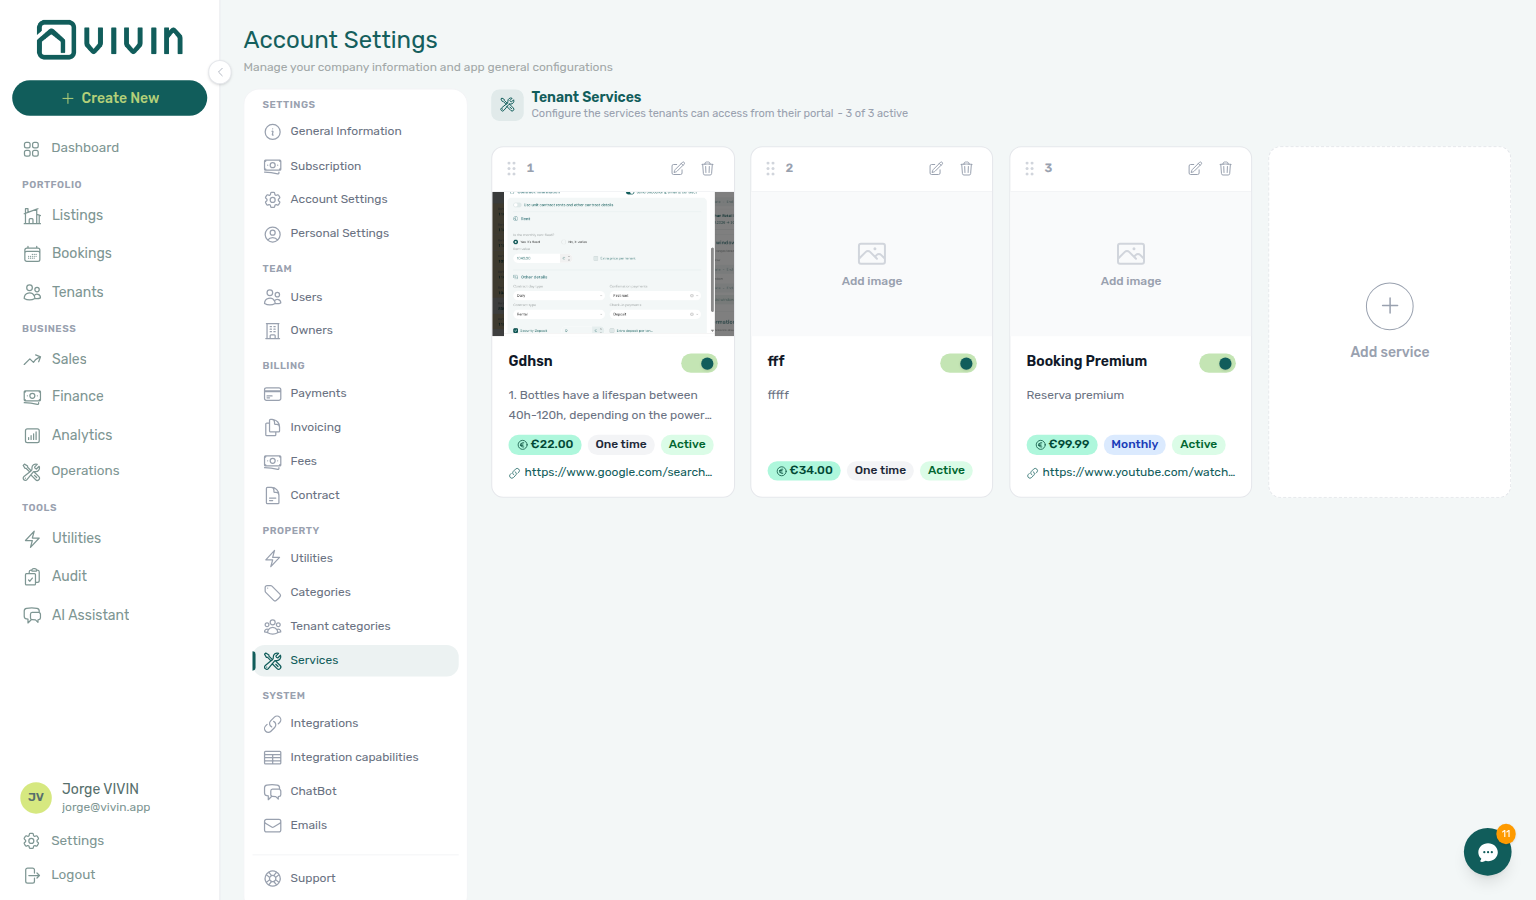The image size is (1536, 900).
Task: Click the Emails envelope icon
Action: [272, 826]
